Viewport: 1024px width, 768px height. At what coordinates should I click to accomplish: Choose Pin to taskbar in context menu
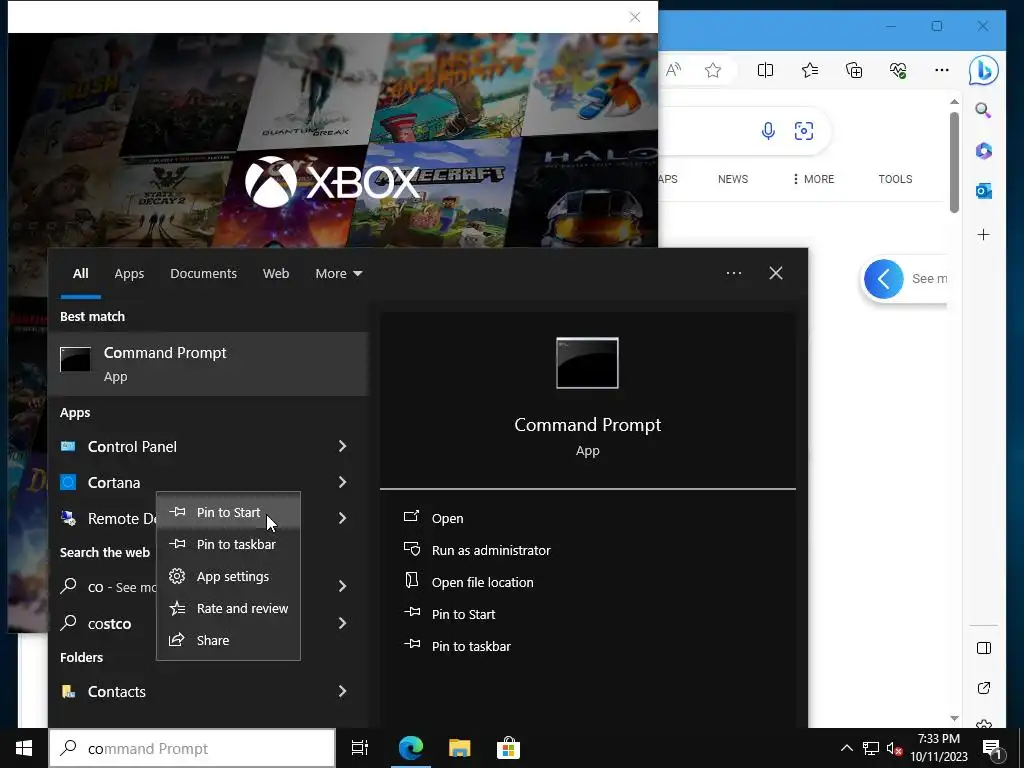[x=228, y=545]
